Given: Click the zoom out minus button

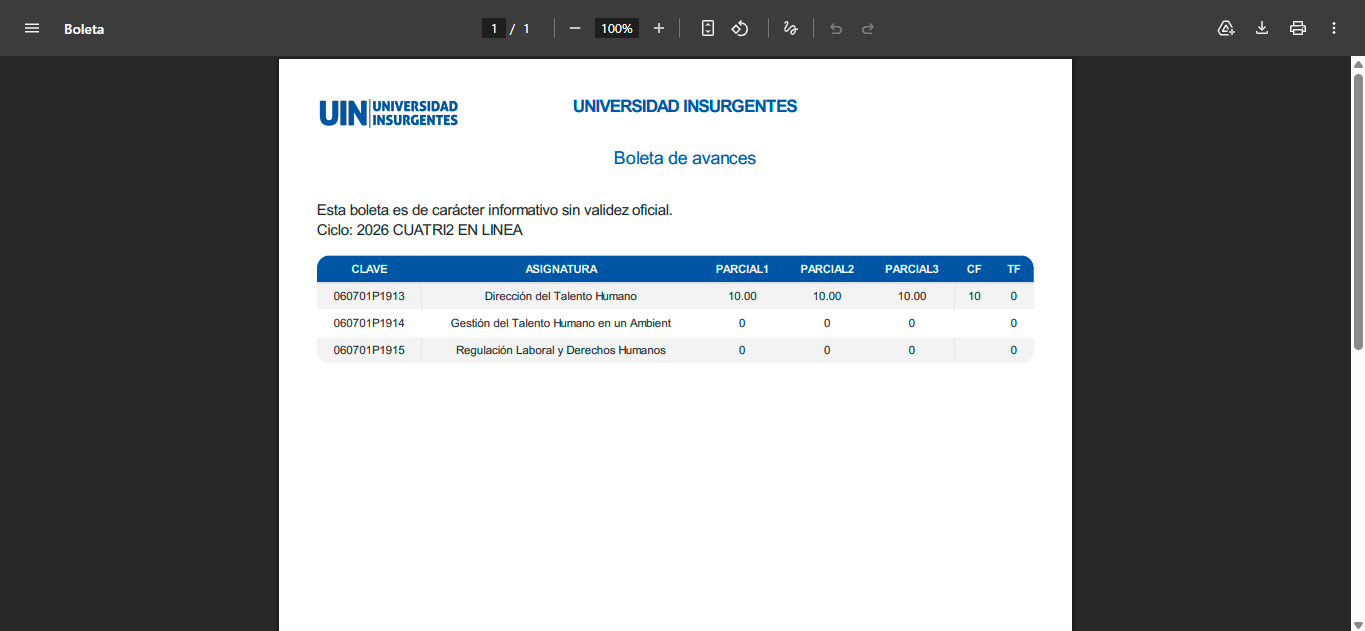Looking at the screenshot, I should point(575,28).
